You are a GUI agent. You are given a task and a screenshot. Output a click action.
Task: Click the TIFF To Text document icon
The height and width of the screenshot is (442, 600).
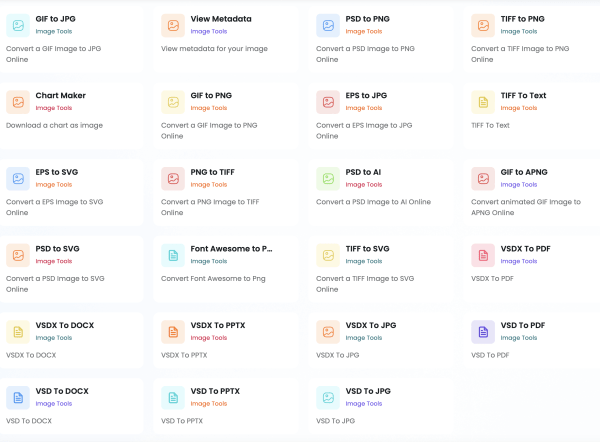click(x=484, y=102)
